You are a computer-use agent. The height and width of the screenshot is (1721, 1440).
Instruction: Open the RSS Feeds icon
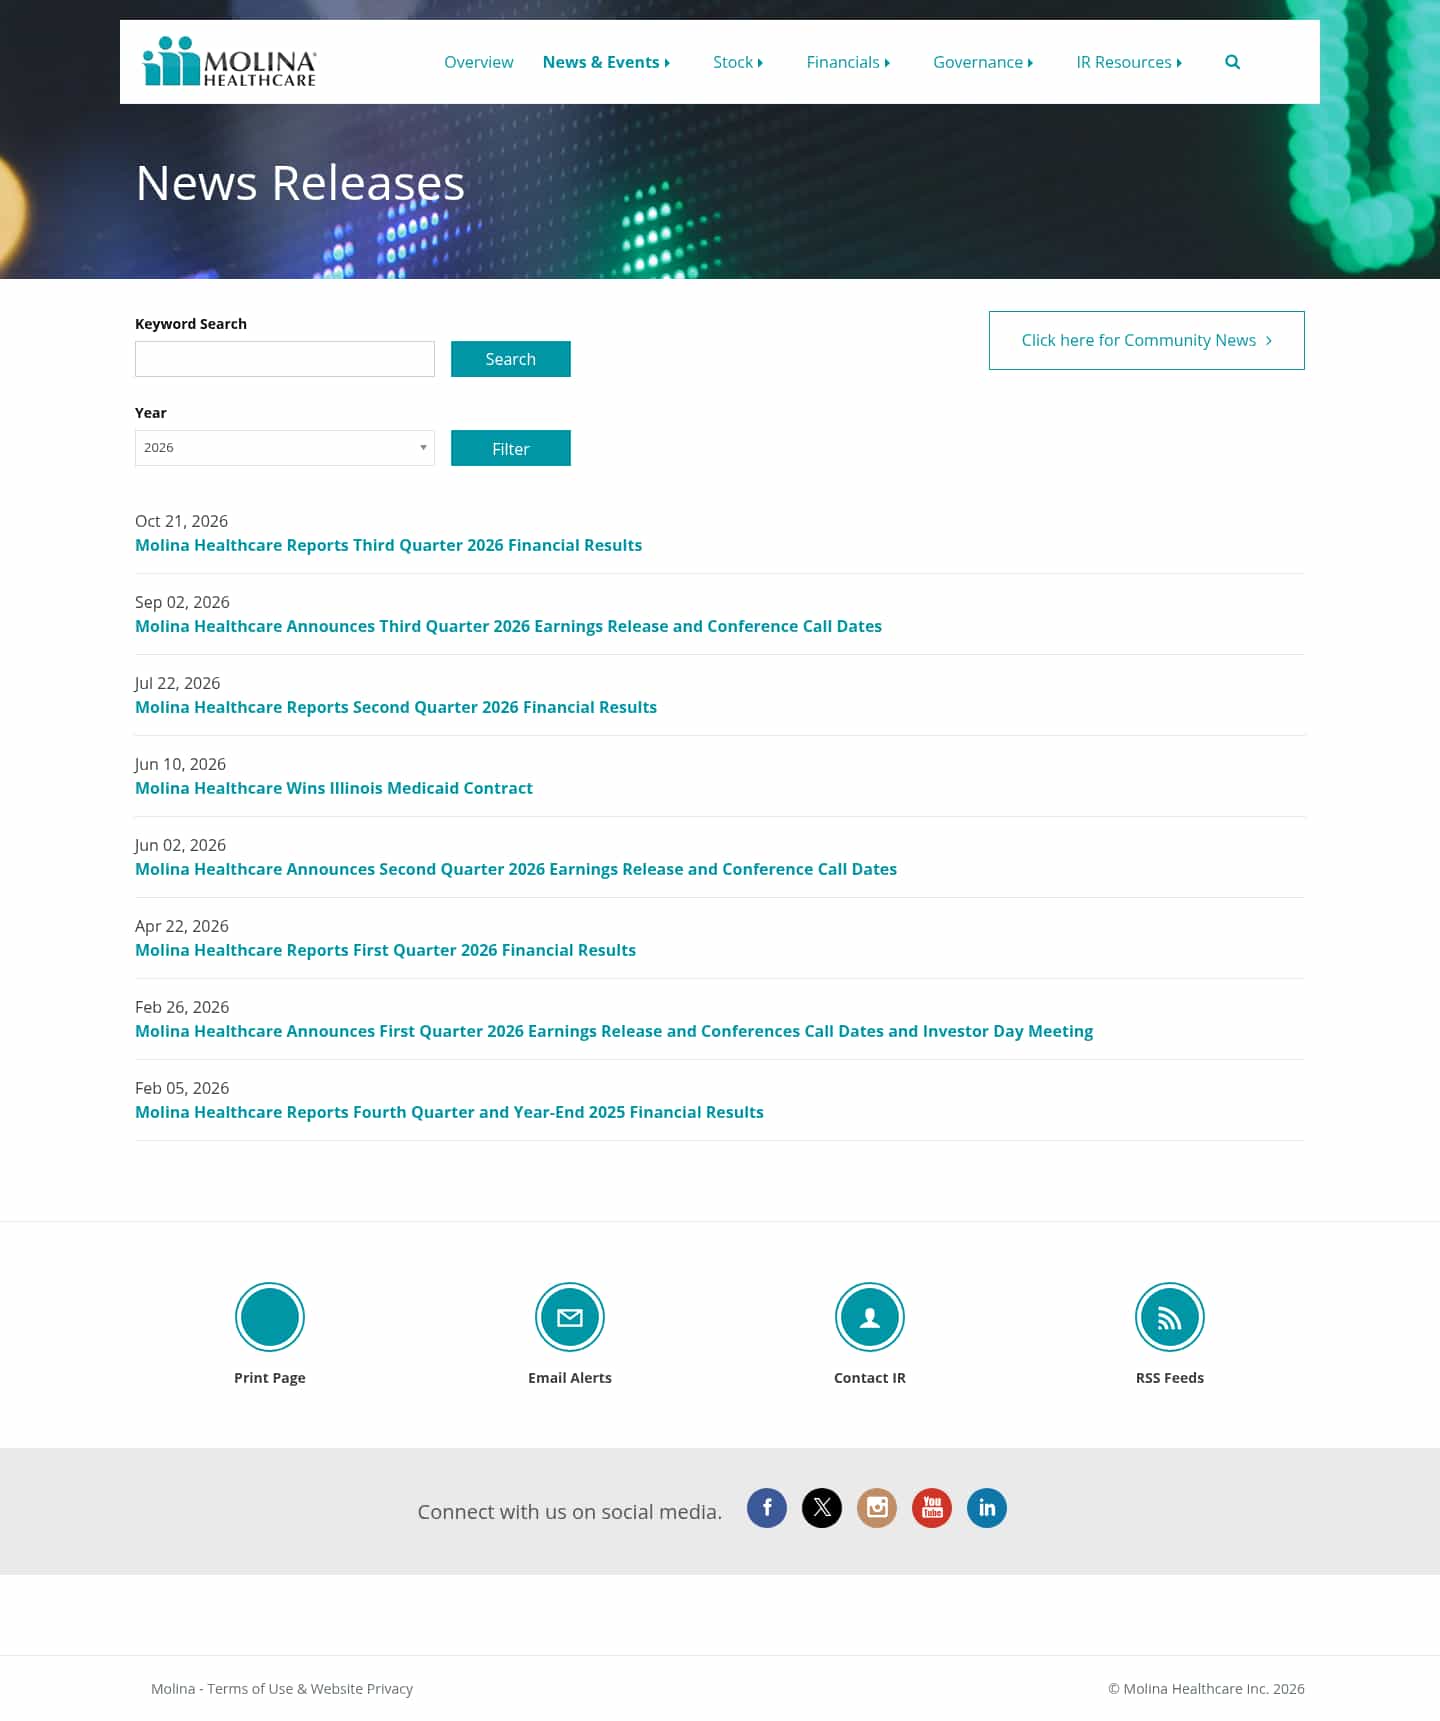click(1170, 1317)
